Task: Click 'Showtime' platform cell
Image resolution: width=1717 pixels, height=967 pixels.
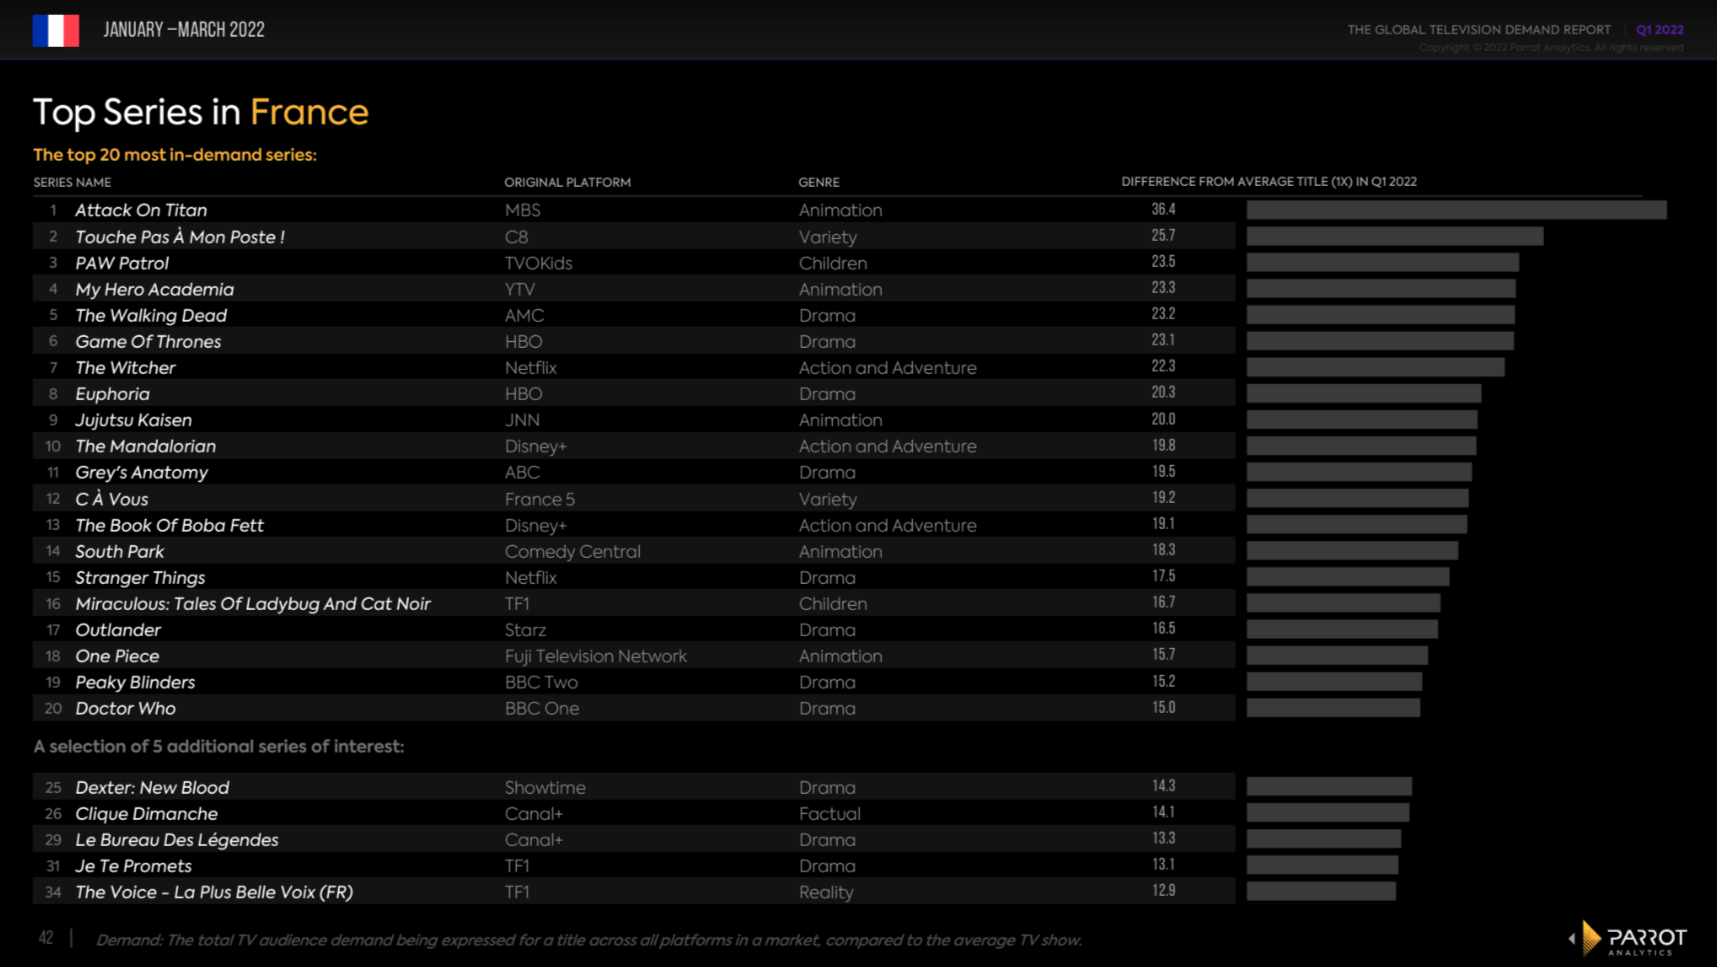Action: (x=545, y=787)
